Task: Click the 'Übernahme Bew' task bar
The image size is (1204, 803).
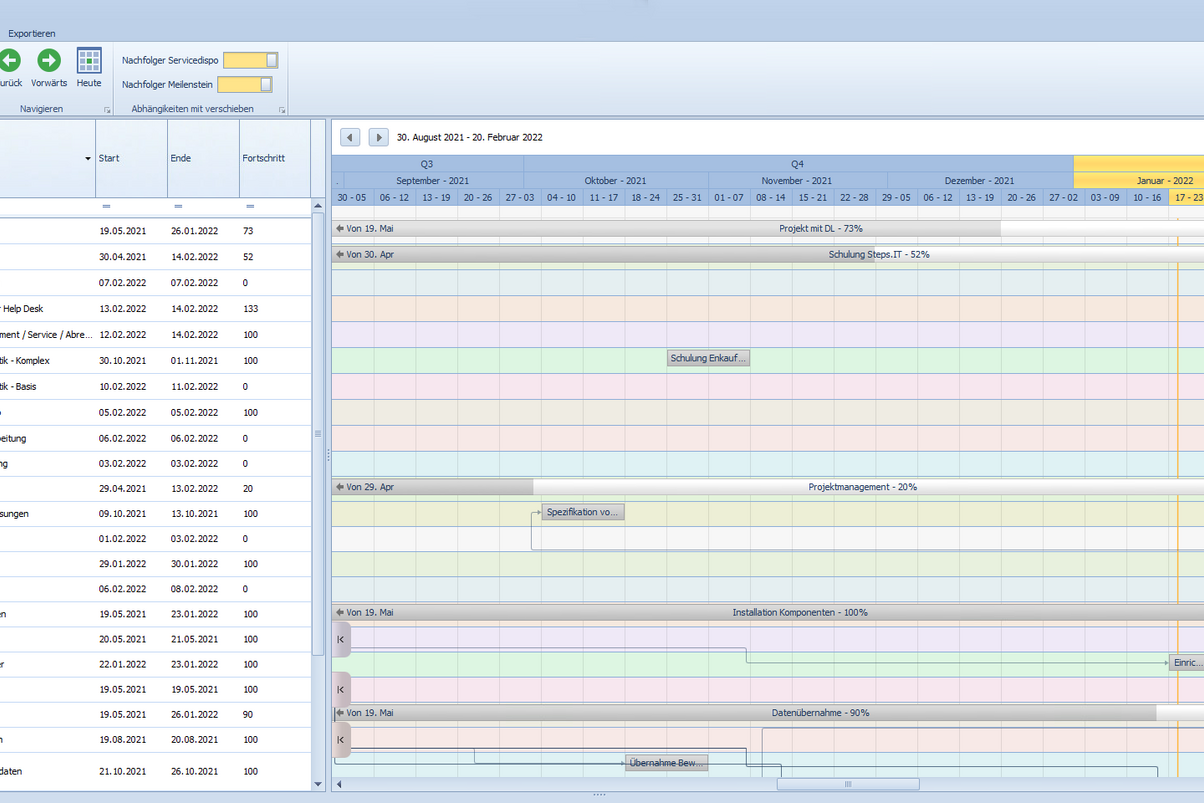Action: click(666, 762)
